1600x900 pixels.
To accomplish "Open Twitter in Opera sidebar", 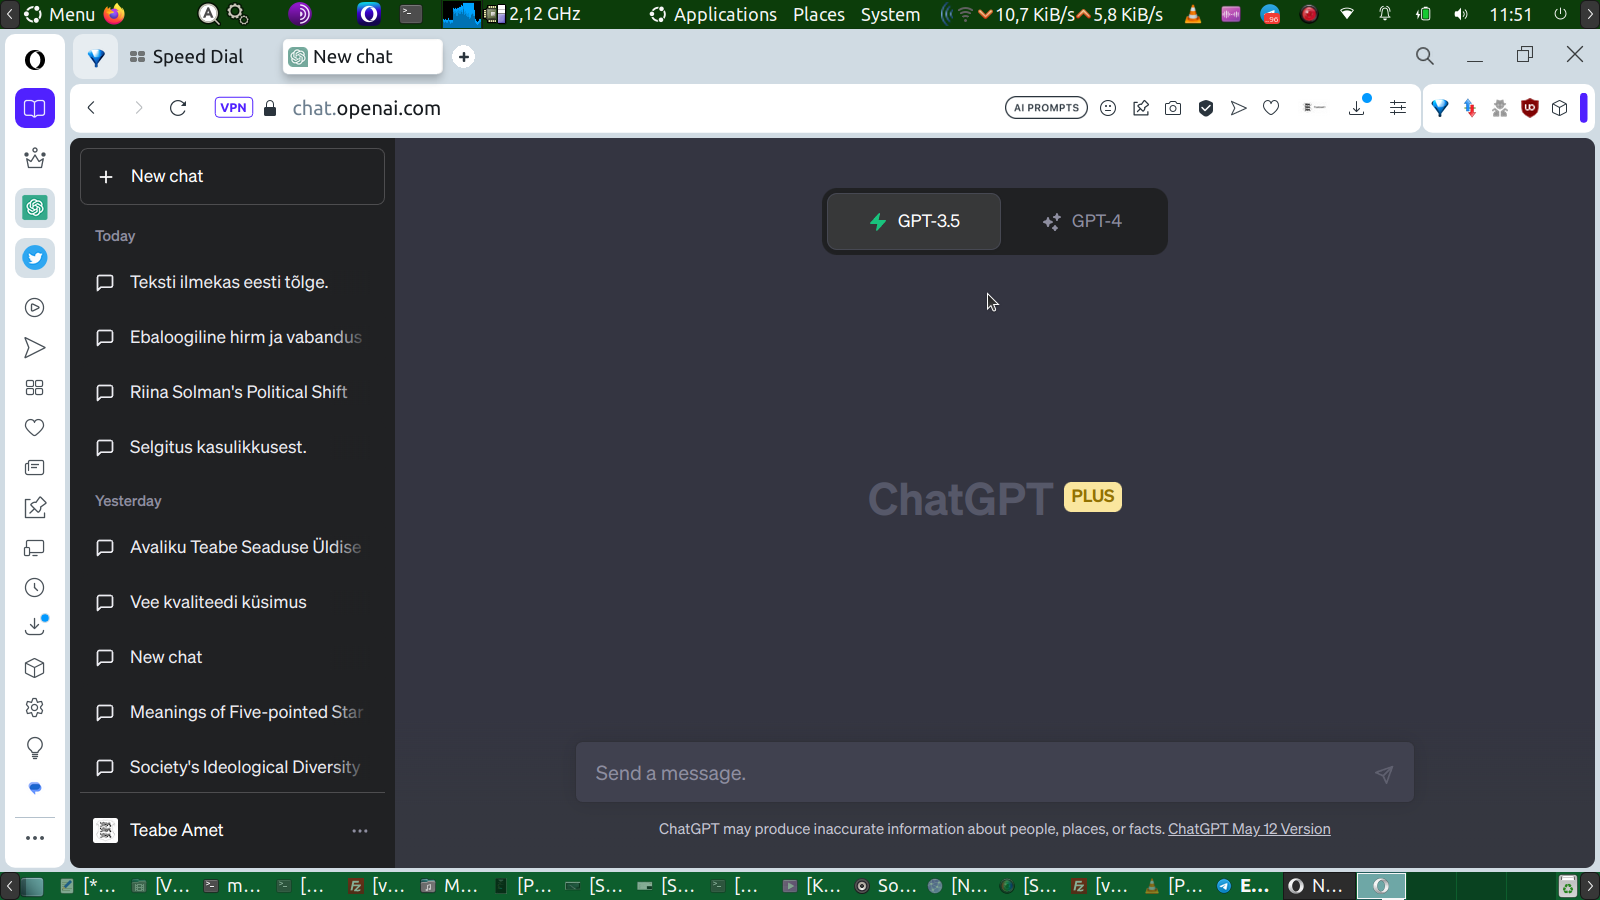I will [35, 258].
